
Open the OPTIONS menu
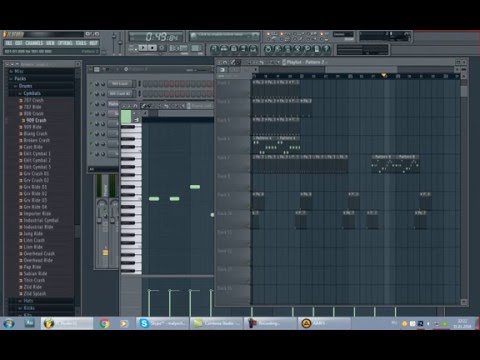tap(65, 43)
